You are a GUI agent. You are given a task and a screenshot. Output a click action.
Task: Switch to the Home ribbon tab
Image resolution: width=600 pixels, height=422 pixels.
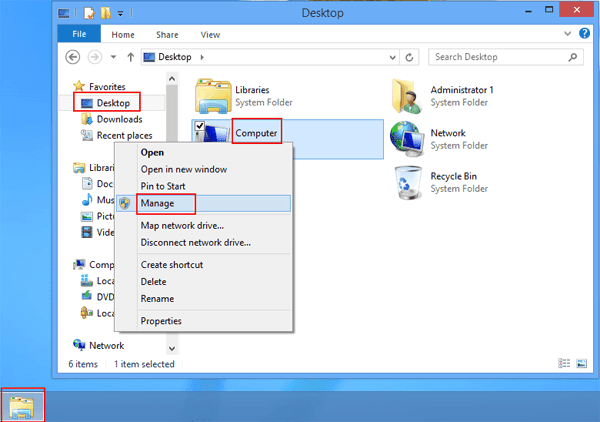[123, 35]
